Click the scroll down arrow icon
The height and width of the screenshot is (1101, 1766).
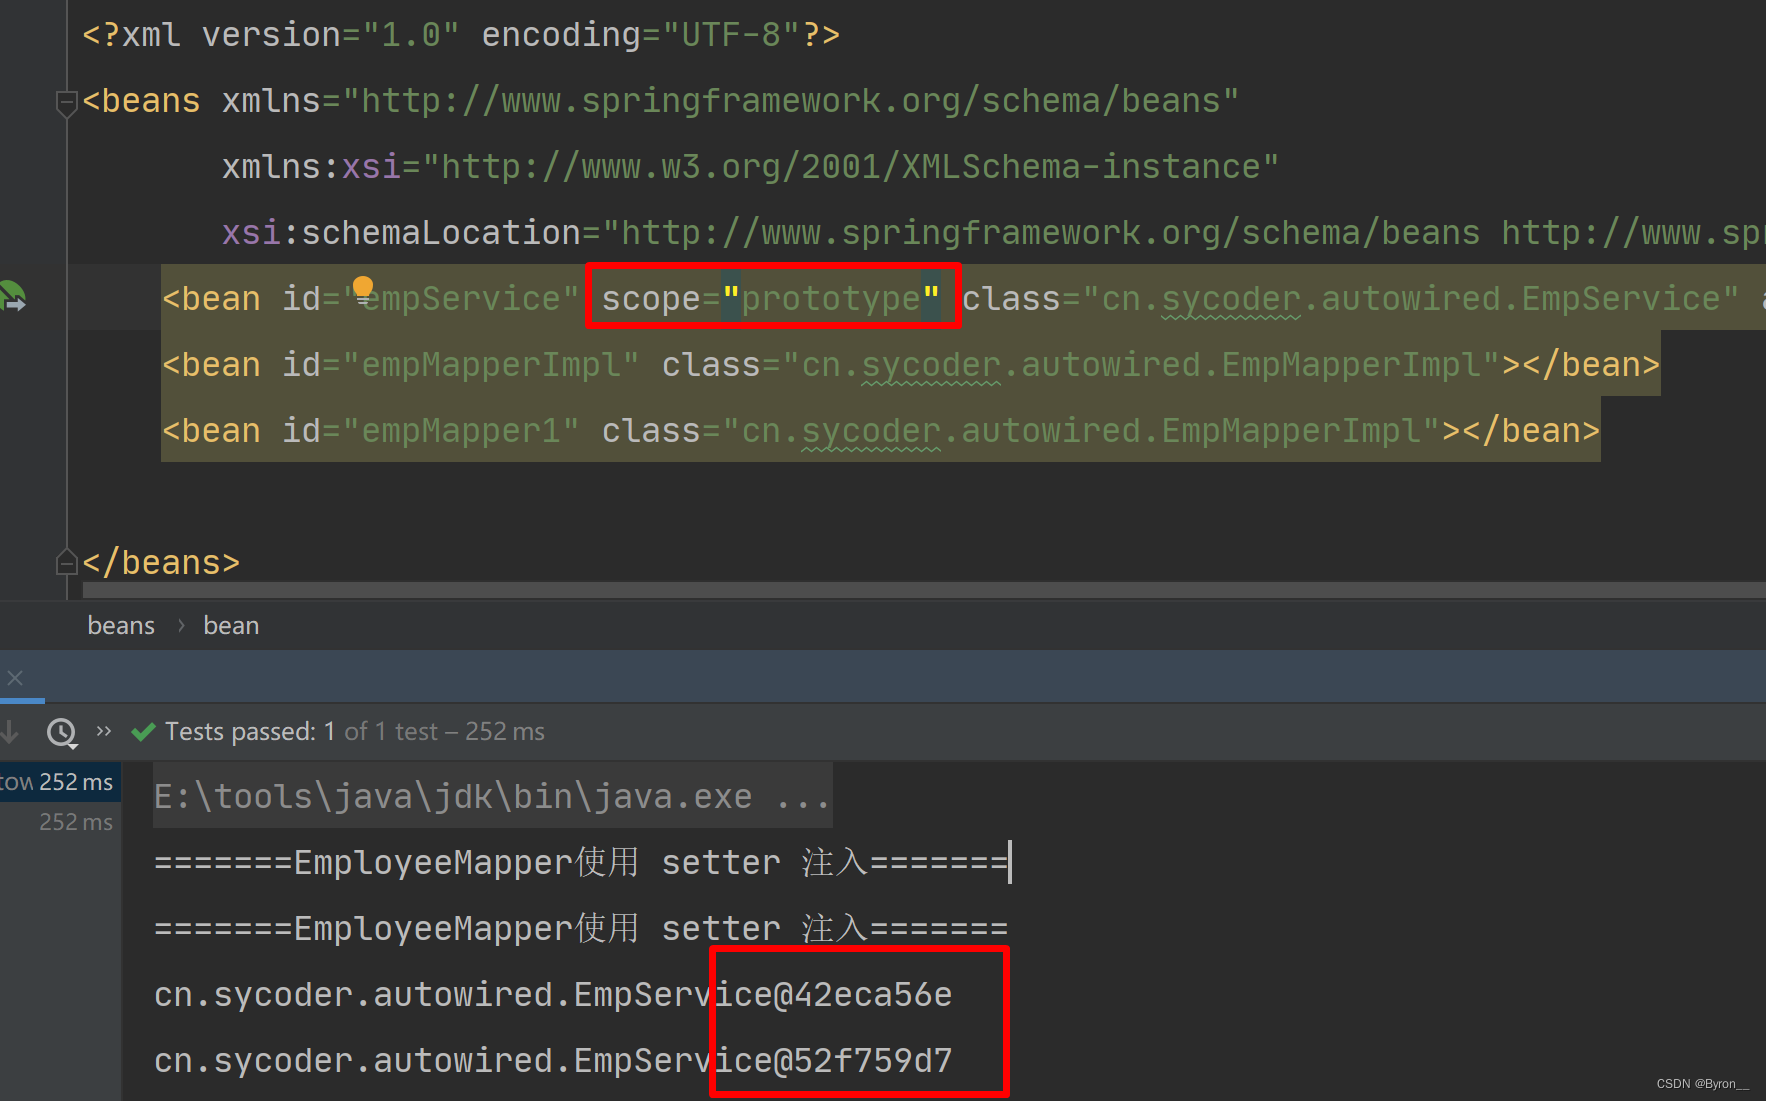9,732
